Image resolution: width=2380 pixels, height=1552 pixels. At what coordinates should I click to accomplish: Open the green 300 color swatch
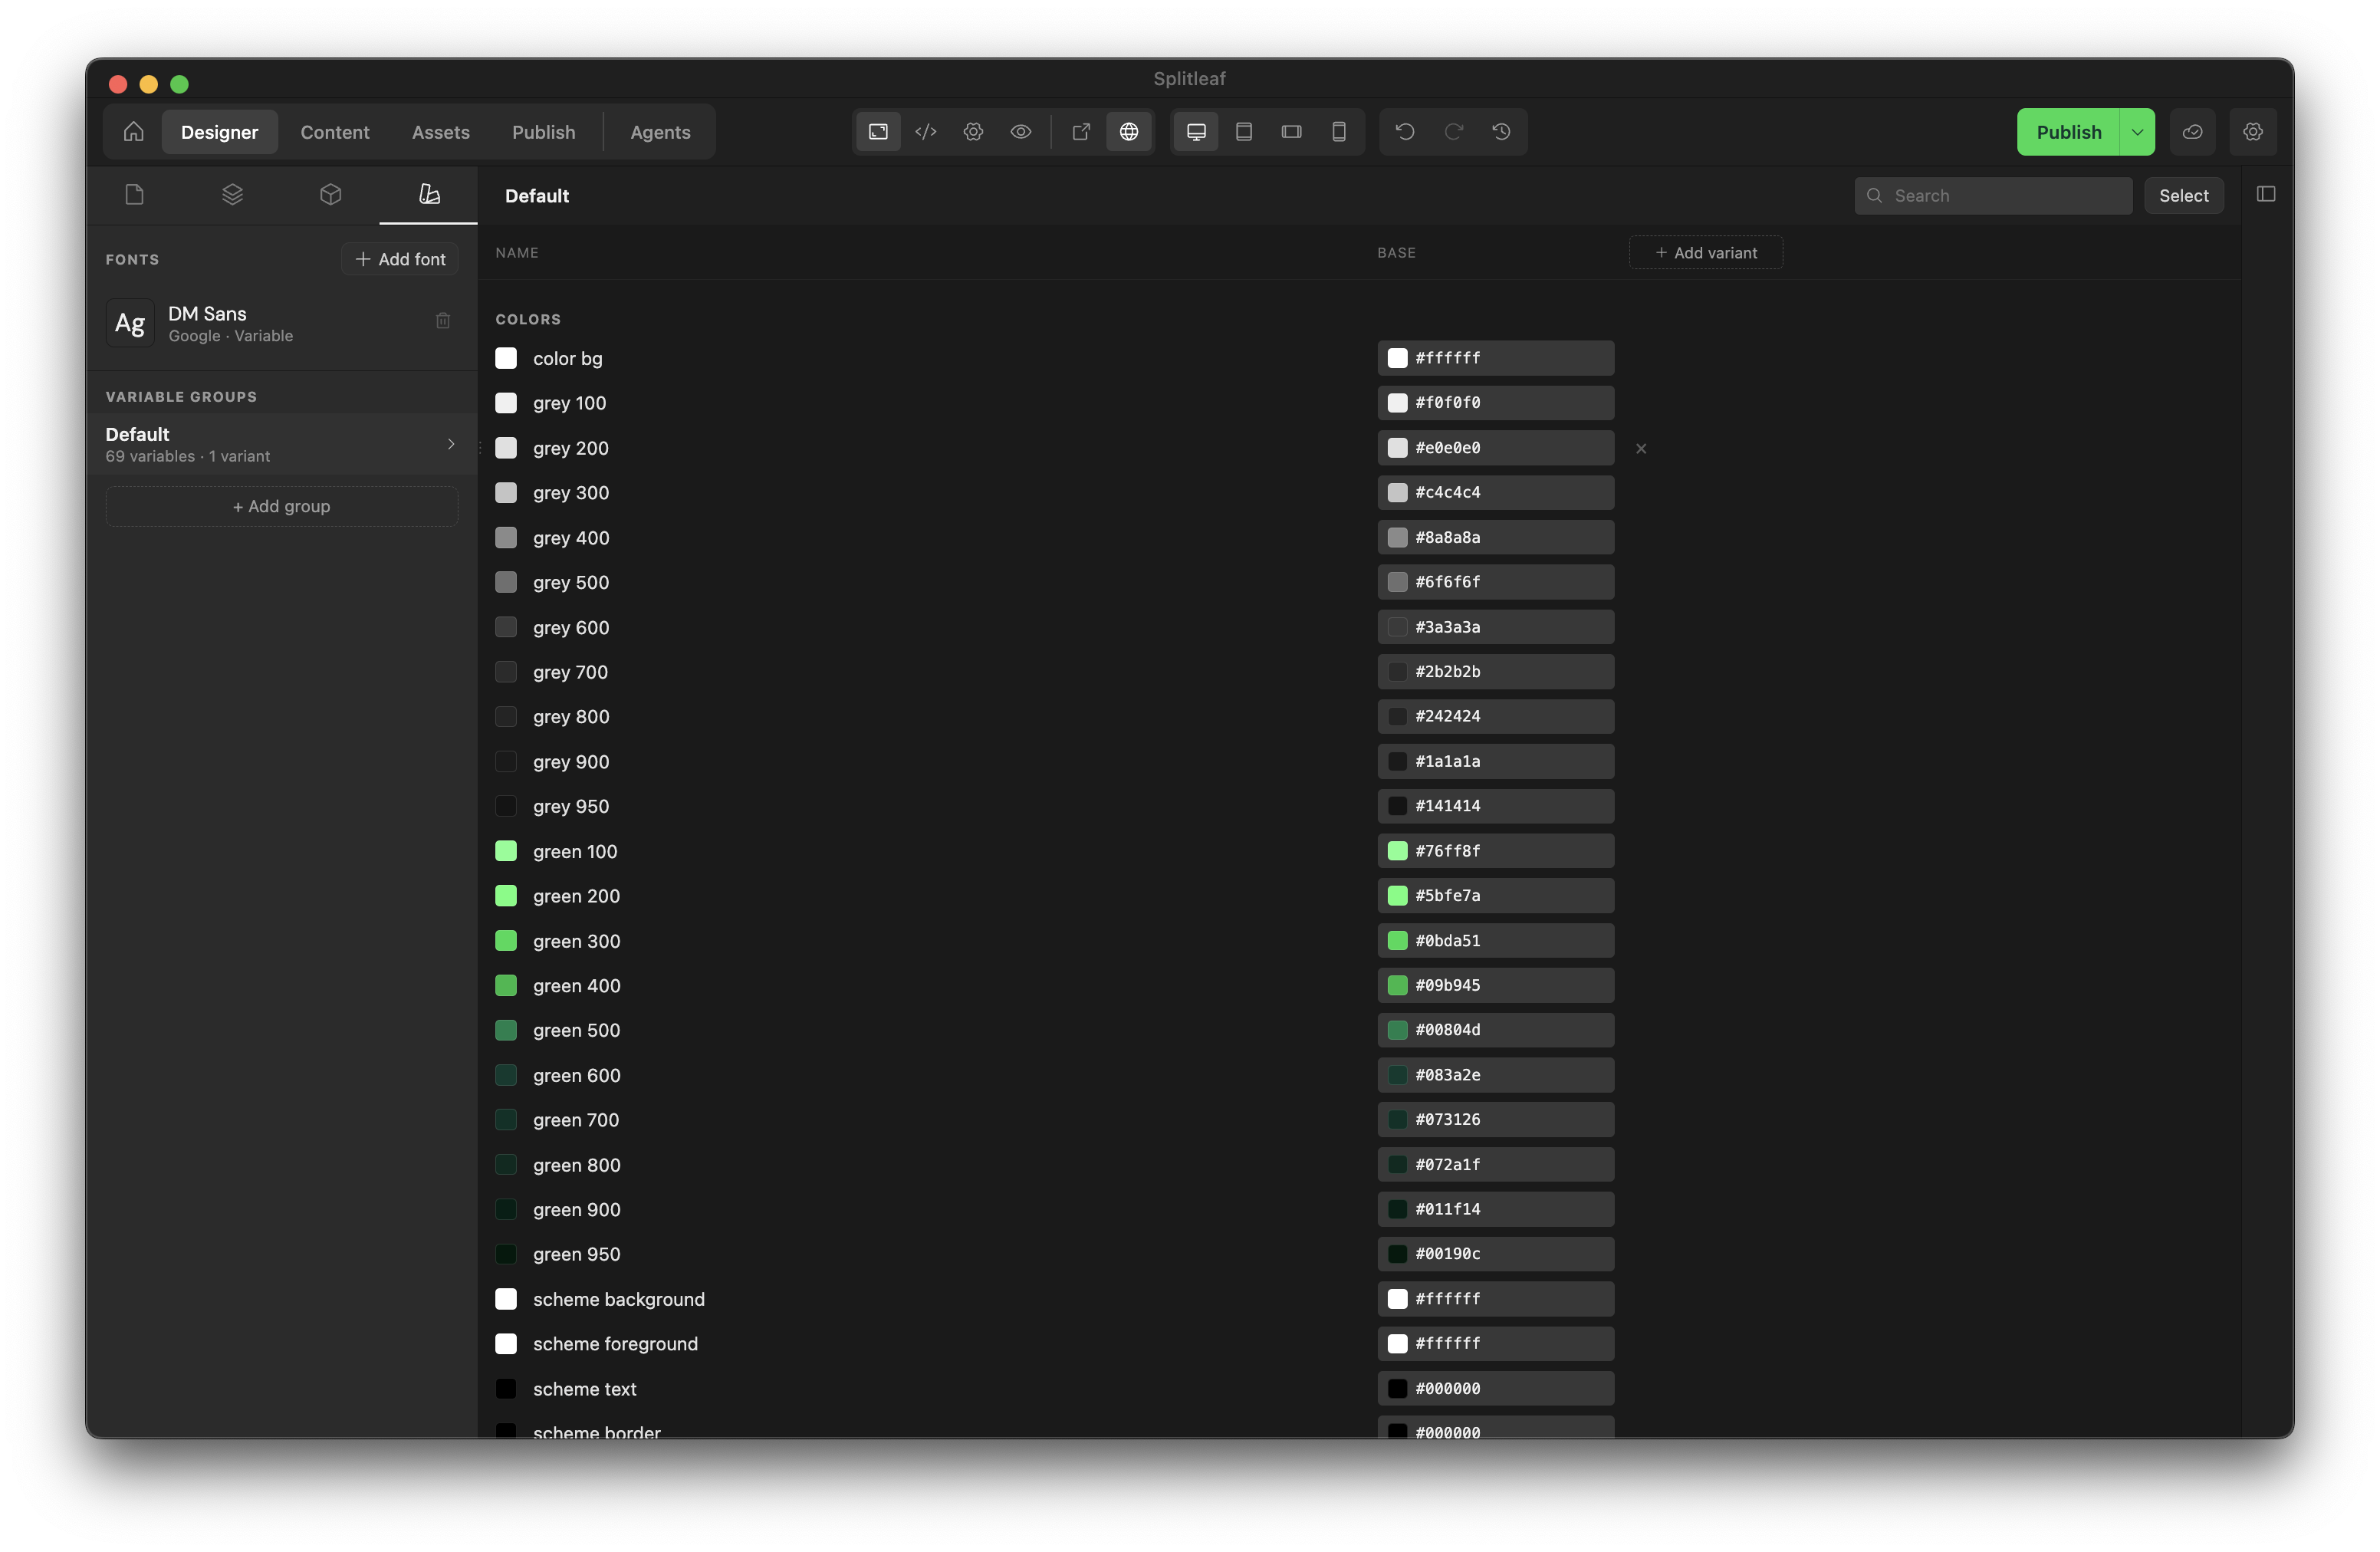pos(506,941)
